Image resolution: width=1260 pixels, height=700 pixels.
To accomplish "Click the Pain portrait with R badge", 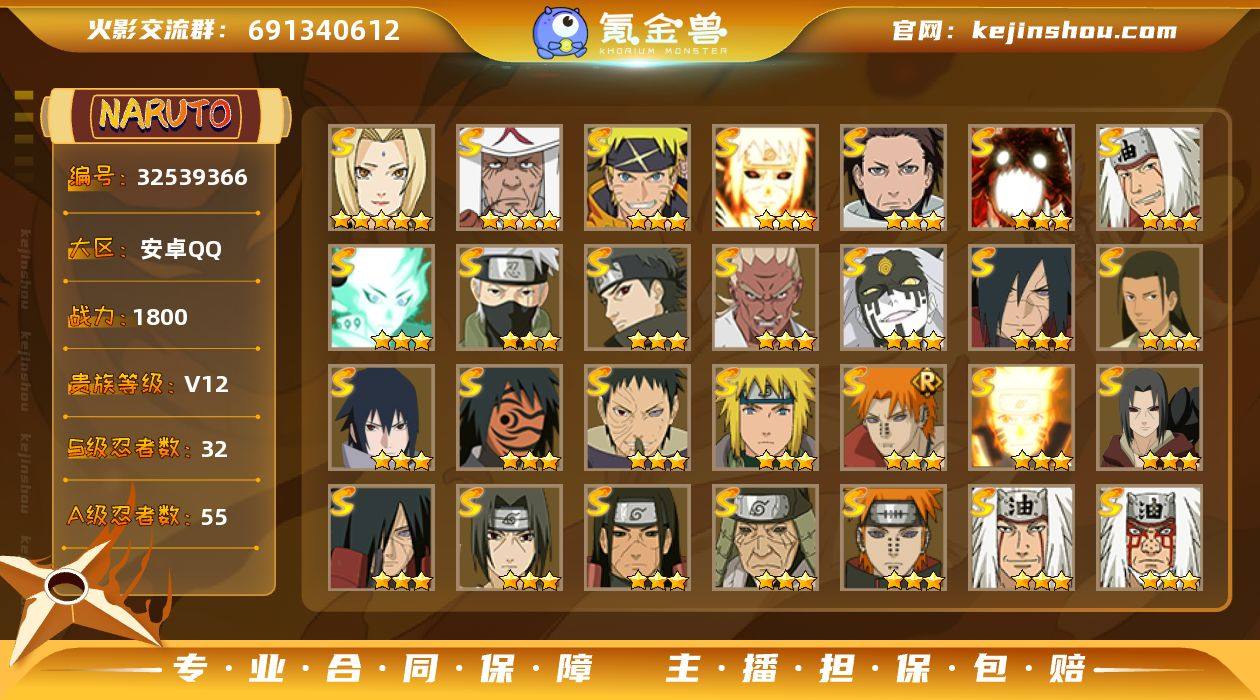I will [x=893, y=418].
